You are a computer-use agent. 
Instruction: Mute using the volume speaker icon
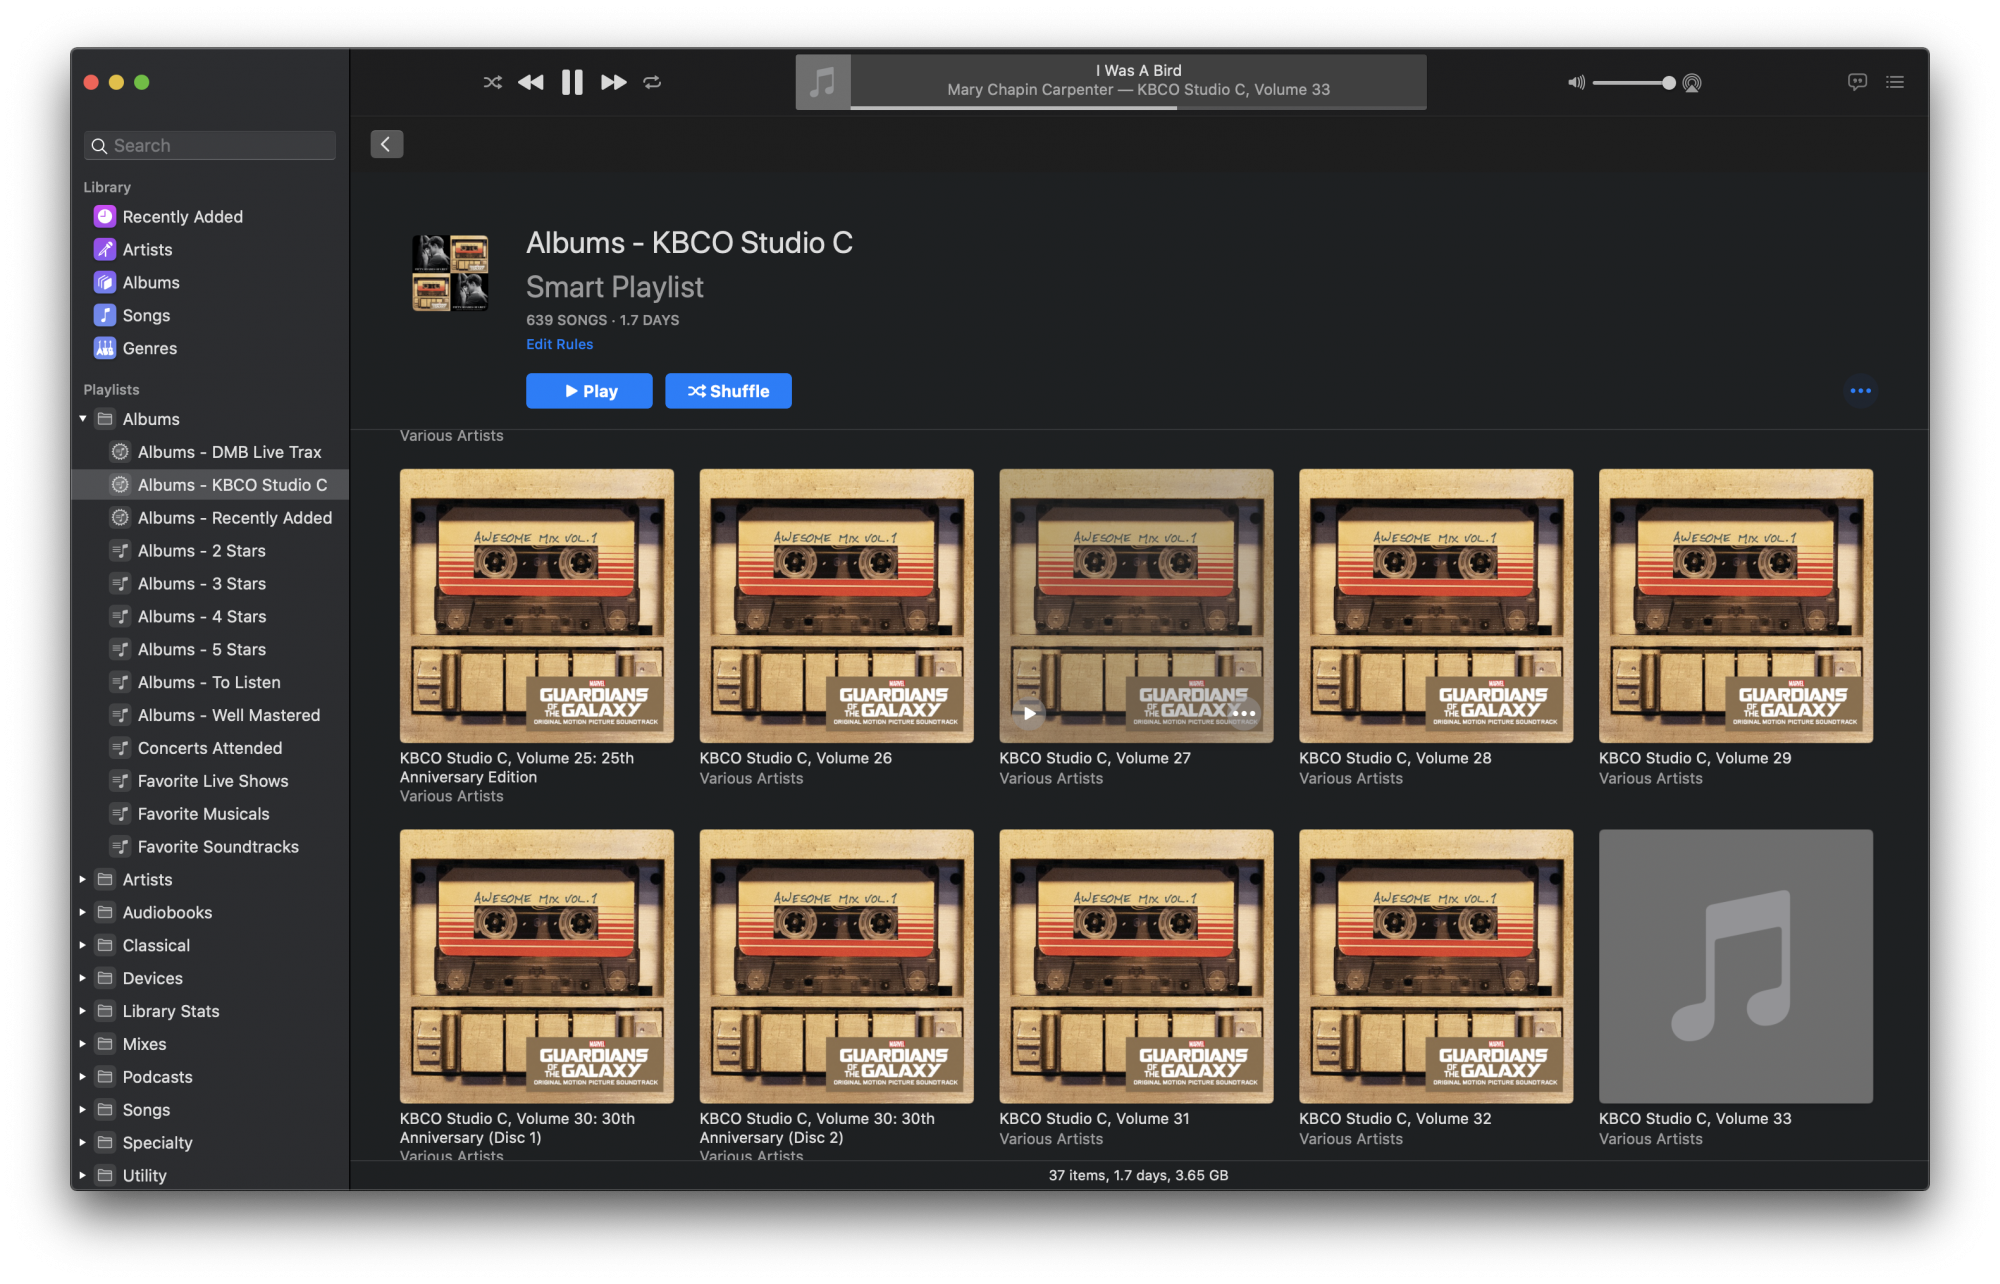tap(1576, 83)
